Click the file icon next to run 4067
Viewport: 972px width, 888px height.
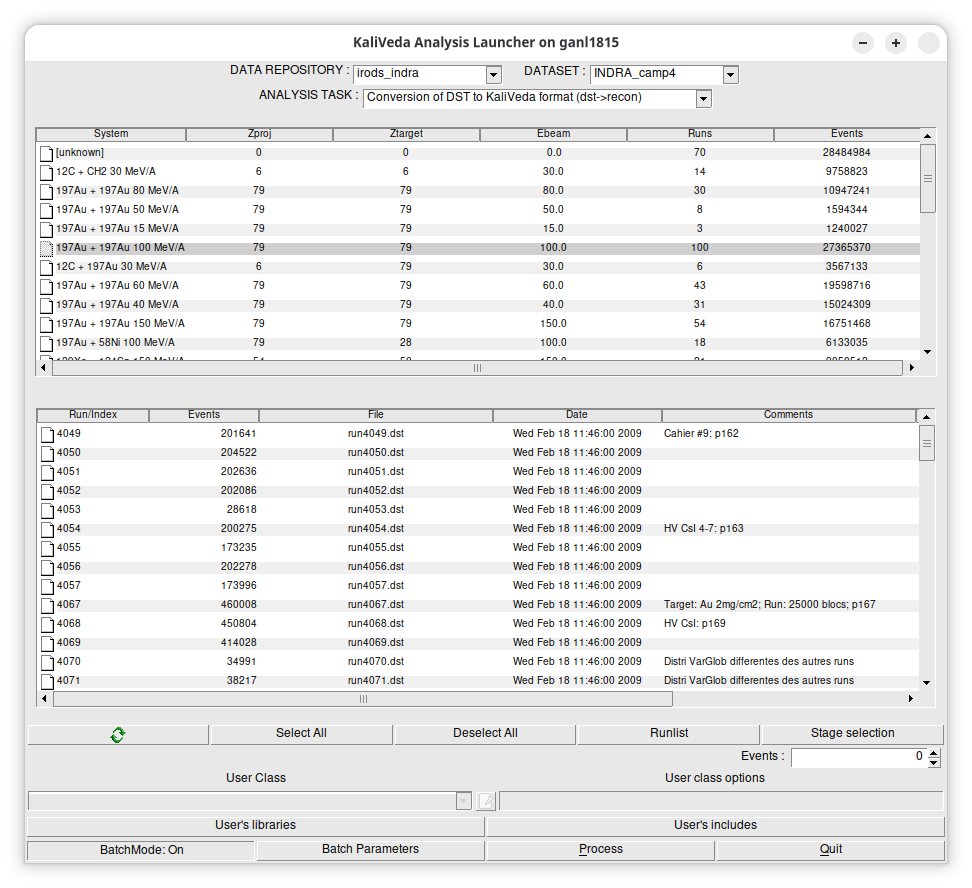point(46,605)
